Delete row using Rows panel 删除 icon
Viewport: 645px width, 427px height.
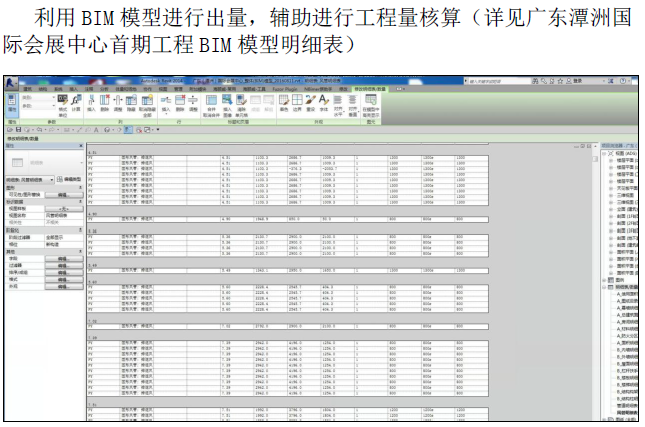(x=180, y=103)
